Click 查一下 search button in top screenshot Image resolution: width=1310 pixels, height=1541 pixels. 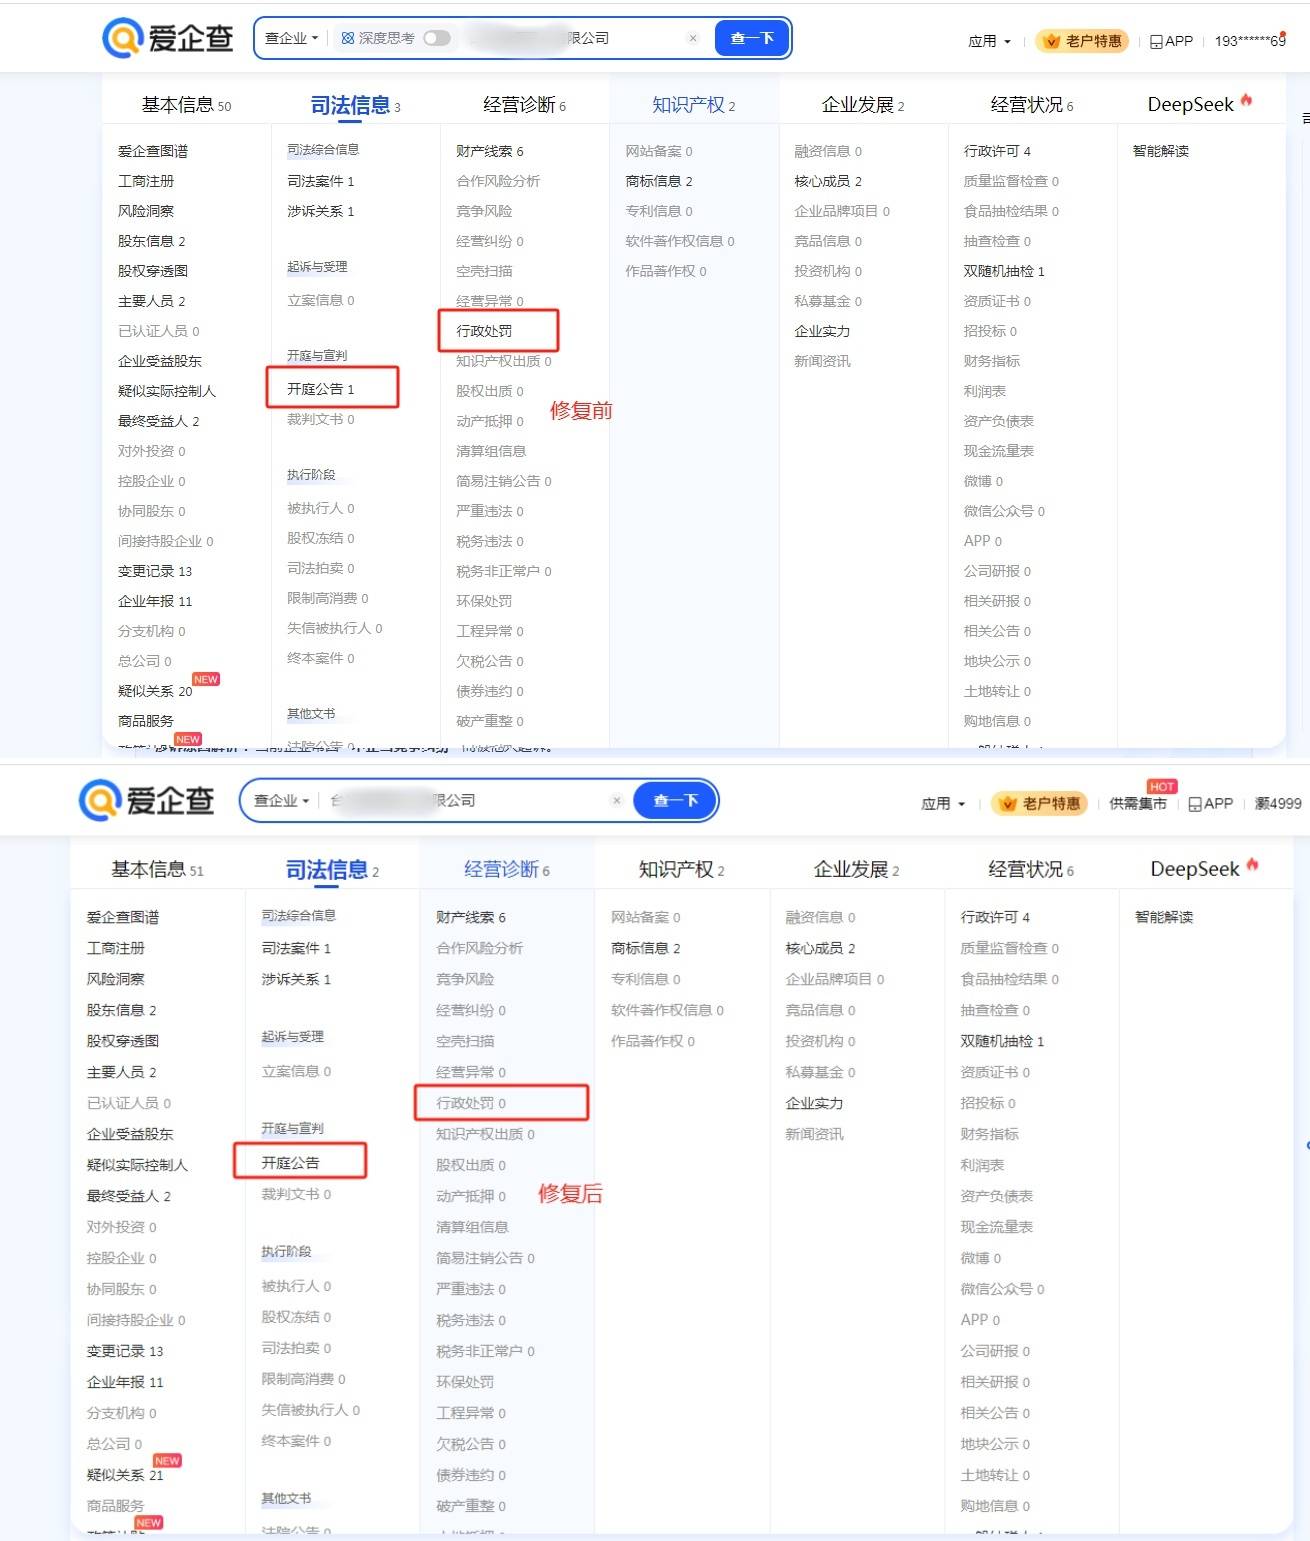point(752,38)
